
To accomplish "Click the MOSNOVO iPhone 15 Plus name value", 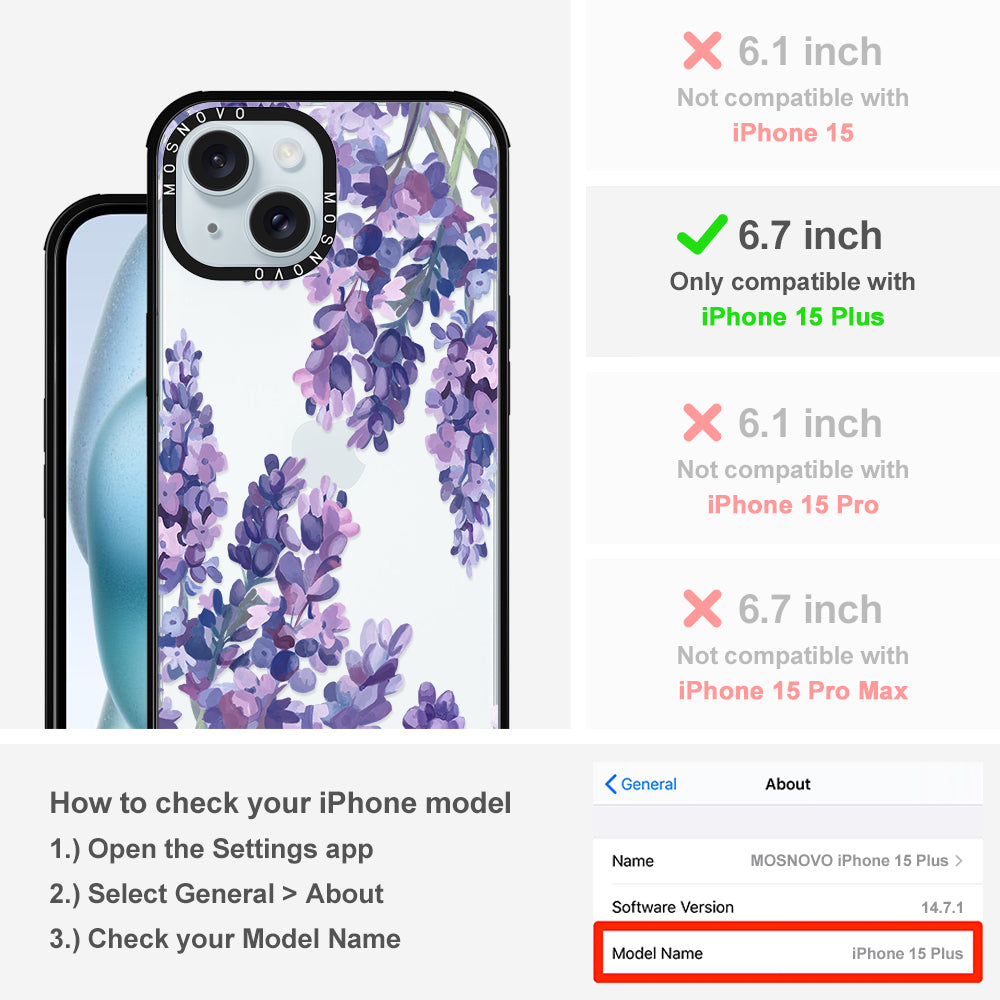I will point(849,860).
